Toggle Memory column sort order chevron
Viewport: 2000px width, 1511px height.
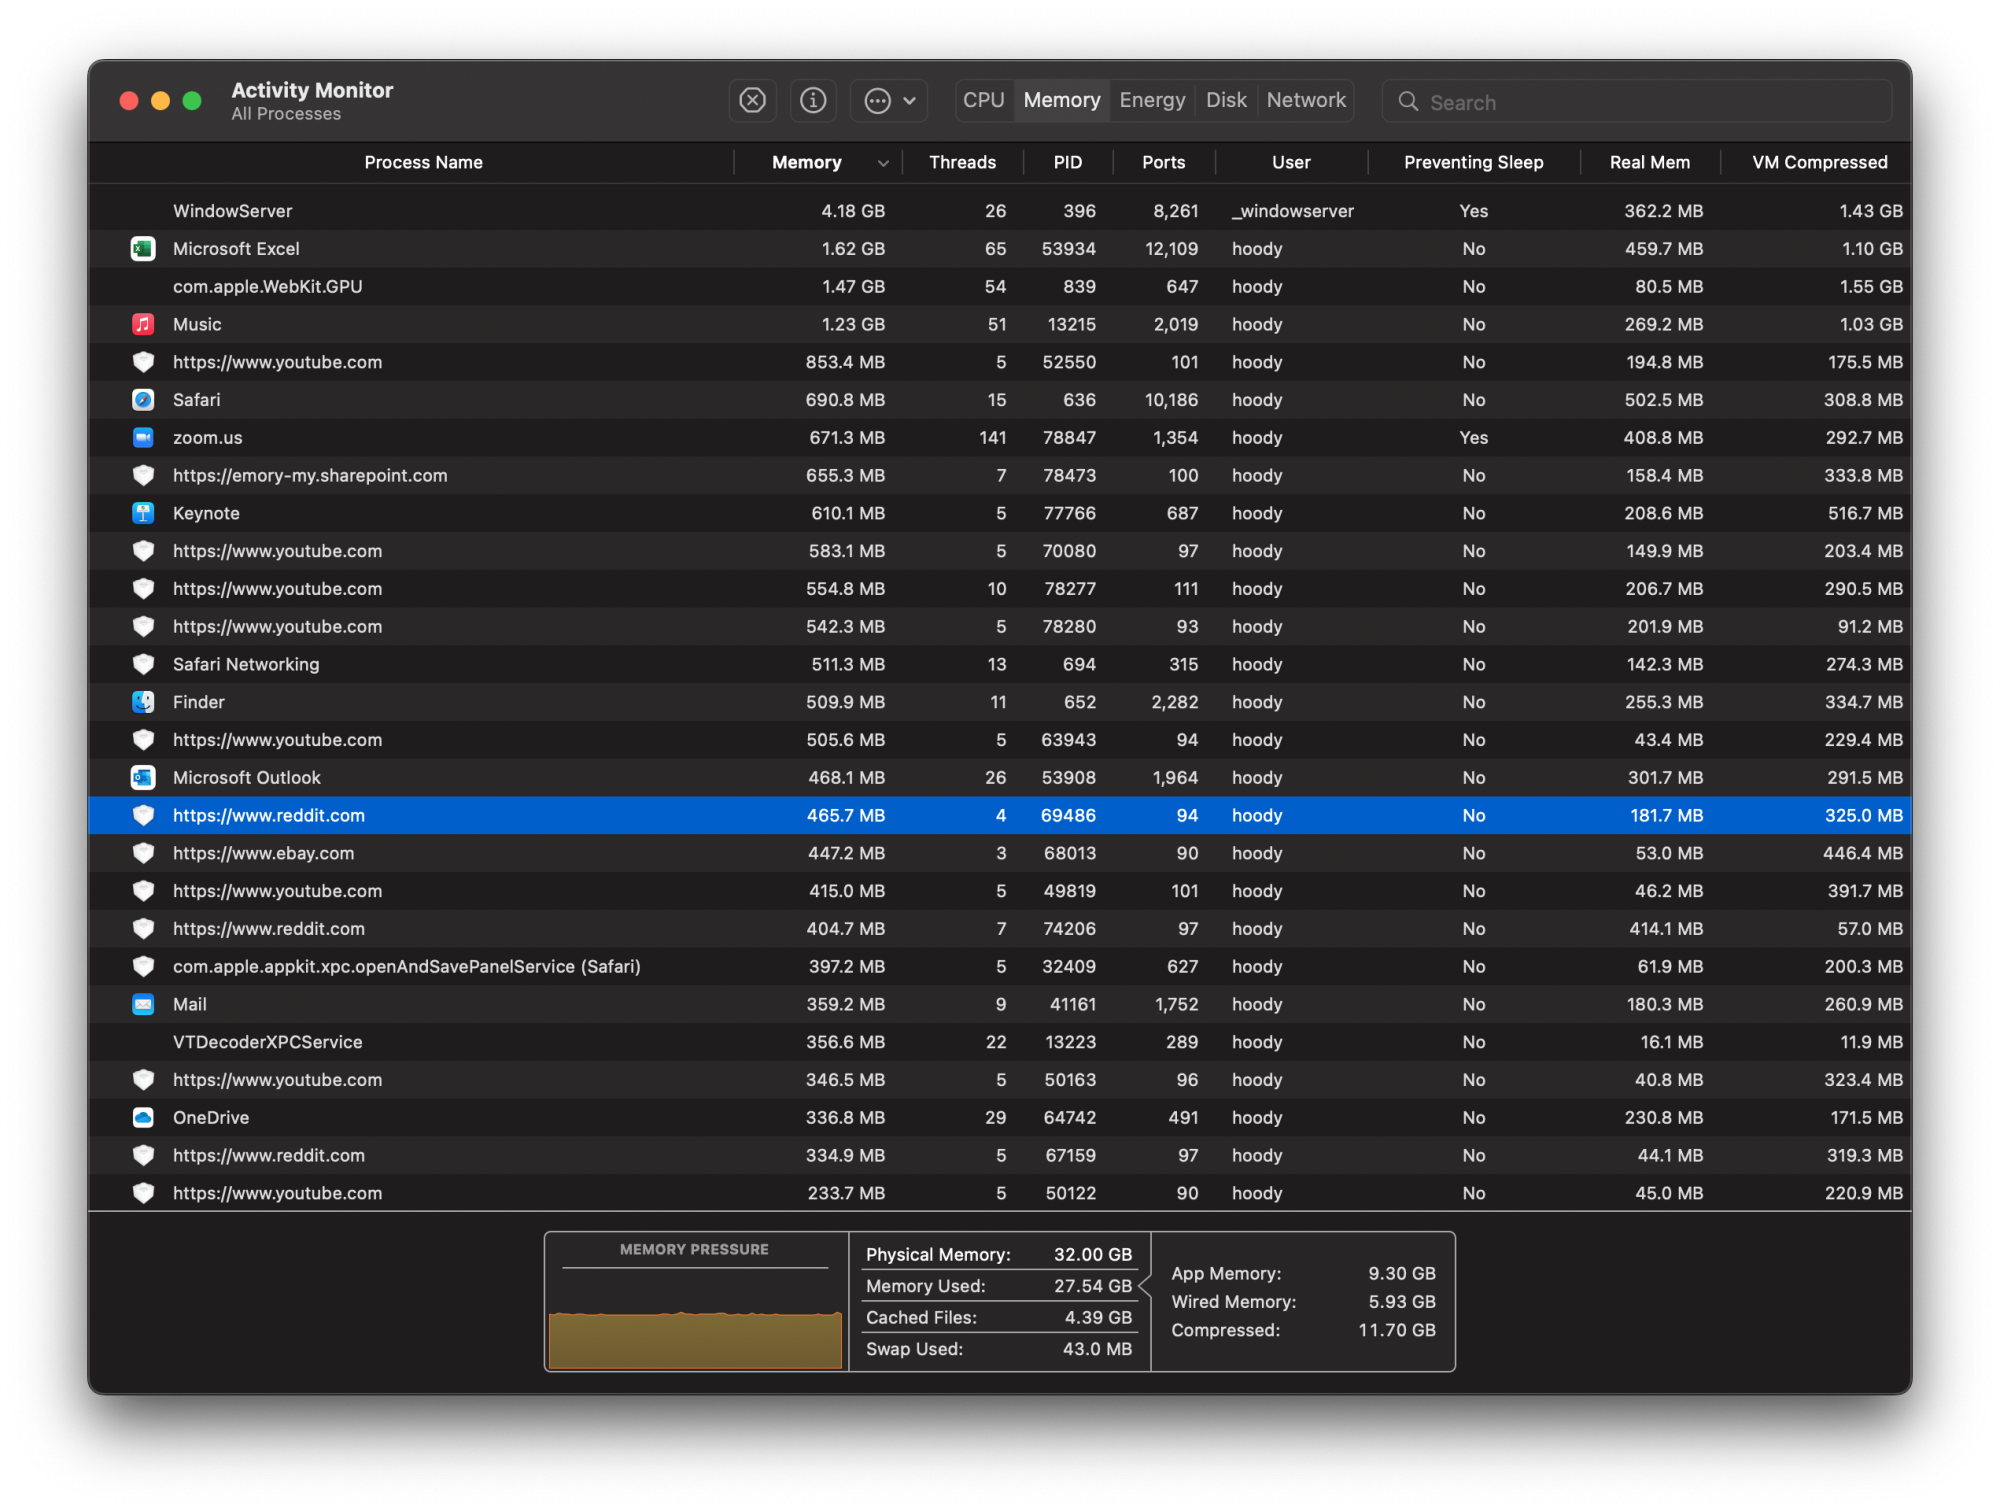pyautogui.click(x=883, y=163)
